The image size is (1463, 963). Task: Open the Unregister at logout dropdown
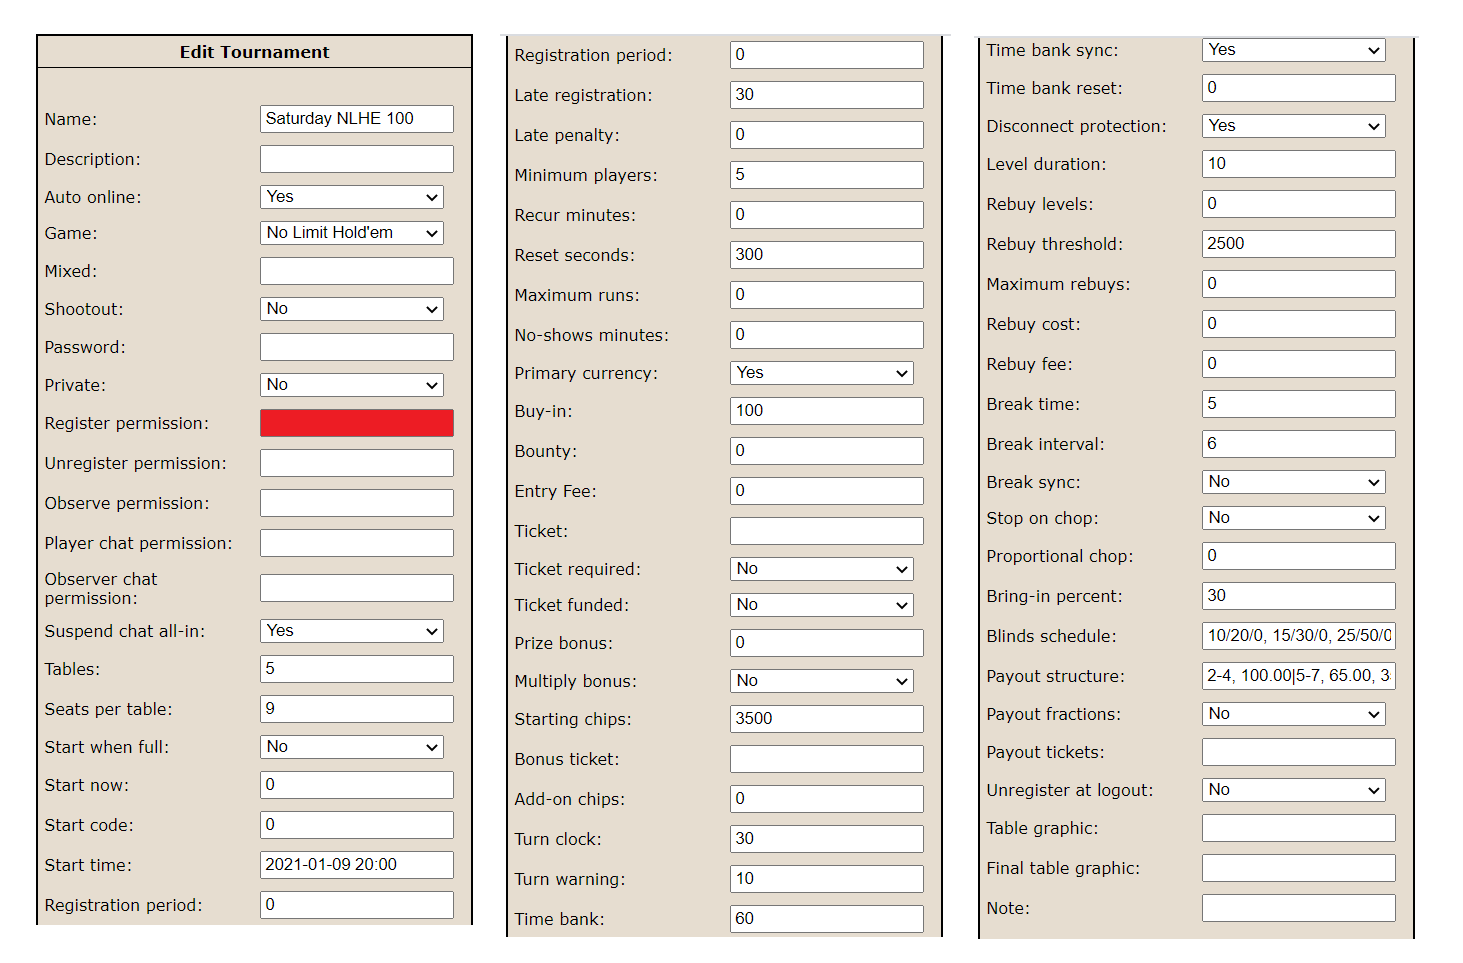[1292, 789]
